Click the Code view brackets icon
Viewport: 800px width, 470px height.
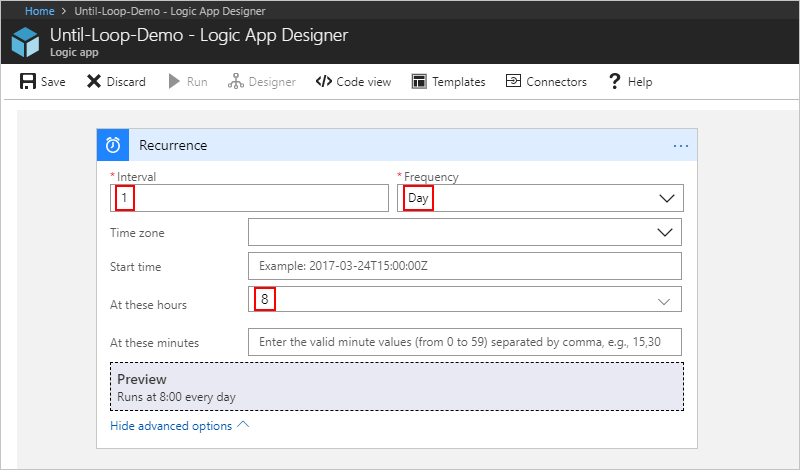(x=323, y=82)
